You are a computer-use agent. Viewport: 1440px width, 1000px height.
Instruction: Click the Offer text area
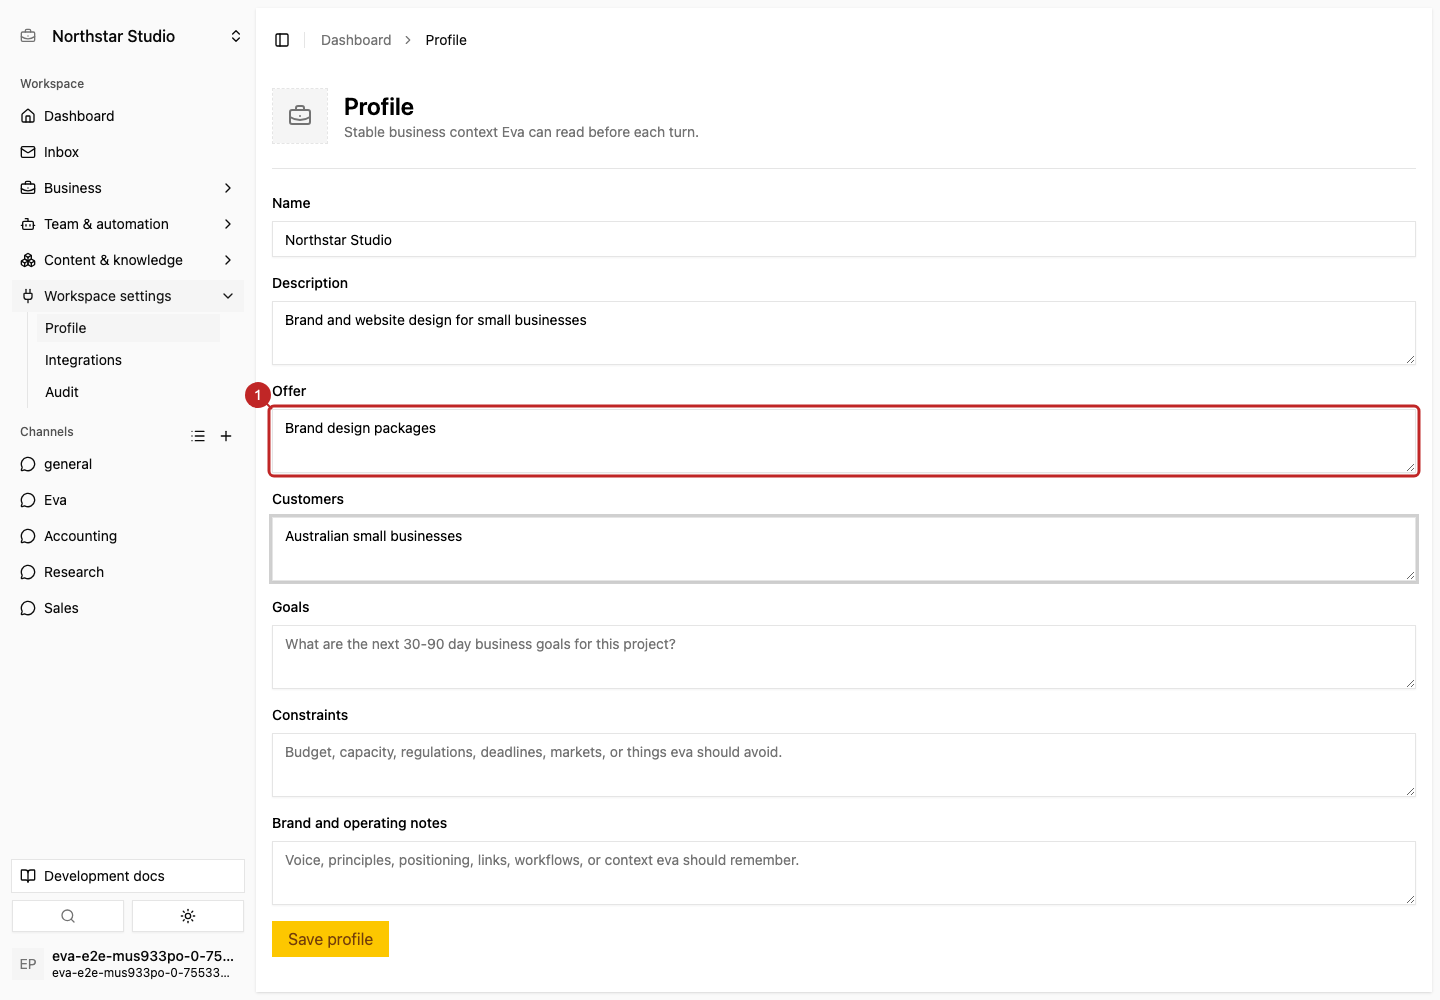tap(844, 441)
